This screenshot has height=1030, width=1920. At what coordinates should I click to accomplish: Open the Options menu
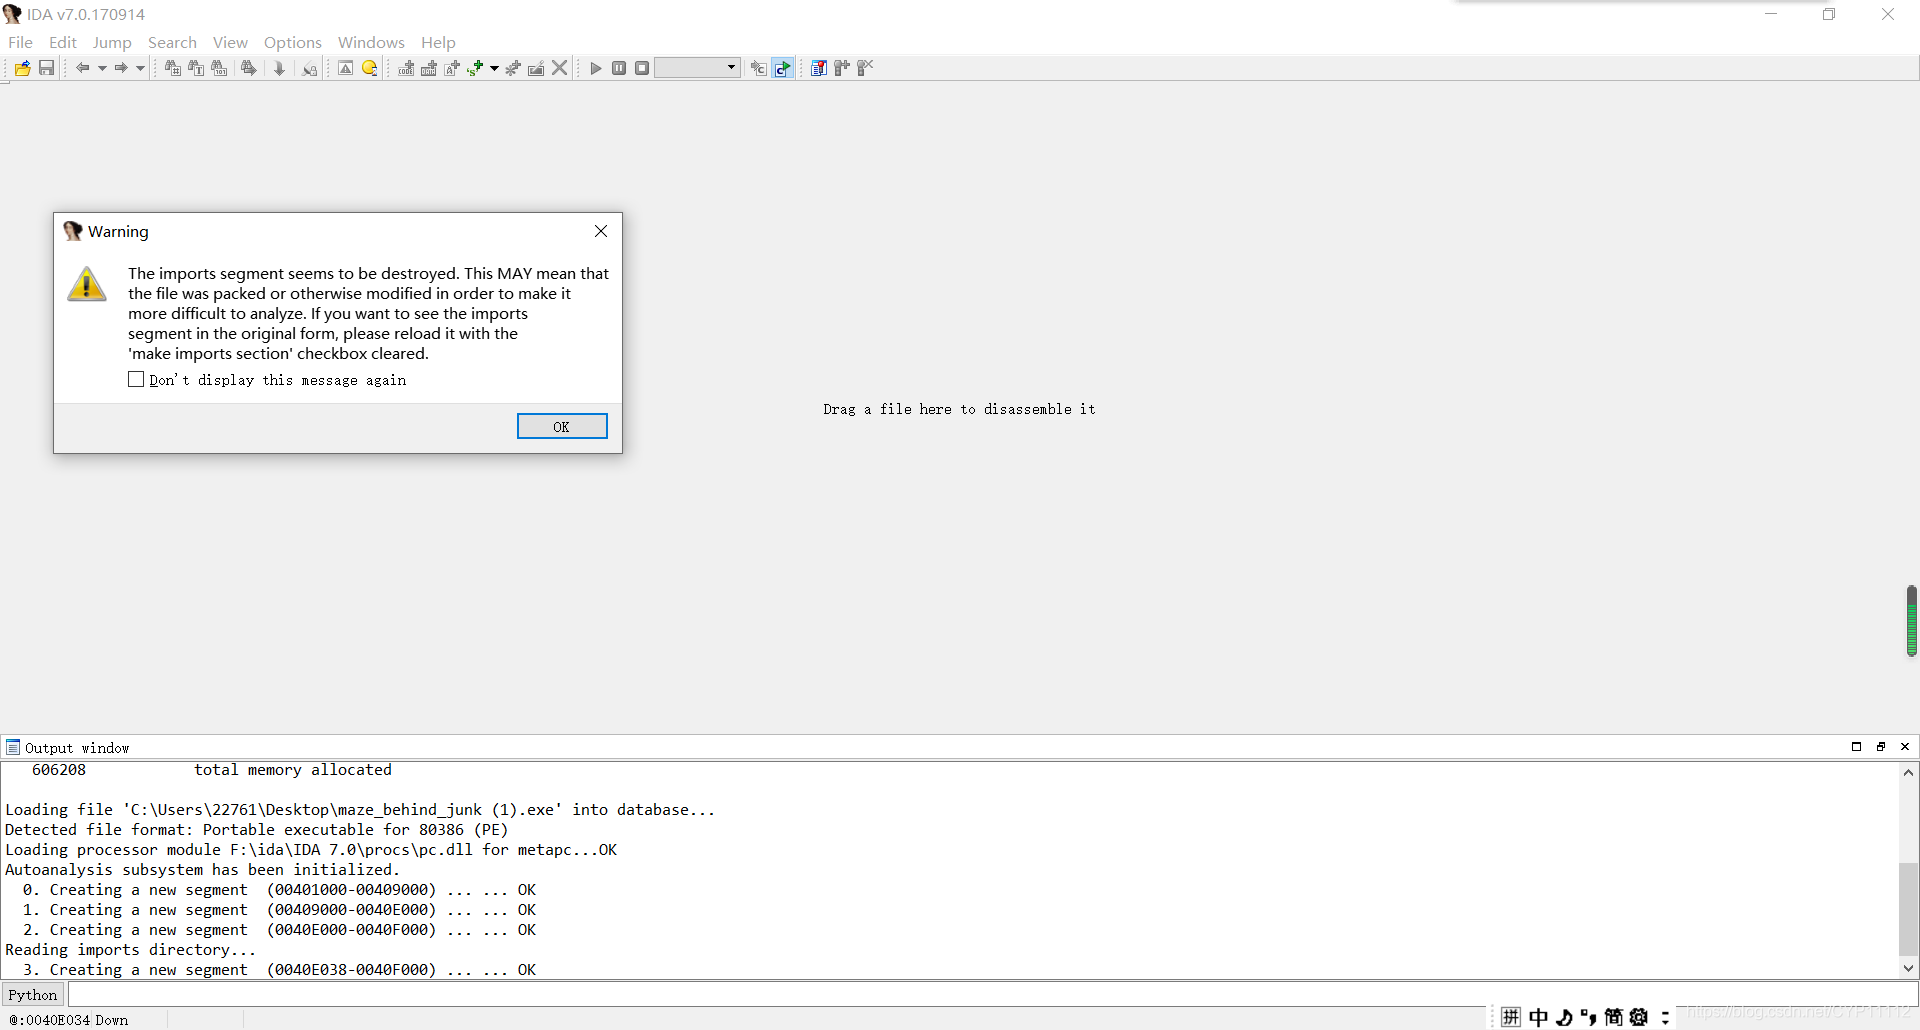(293, 42)
